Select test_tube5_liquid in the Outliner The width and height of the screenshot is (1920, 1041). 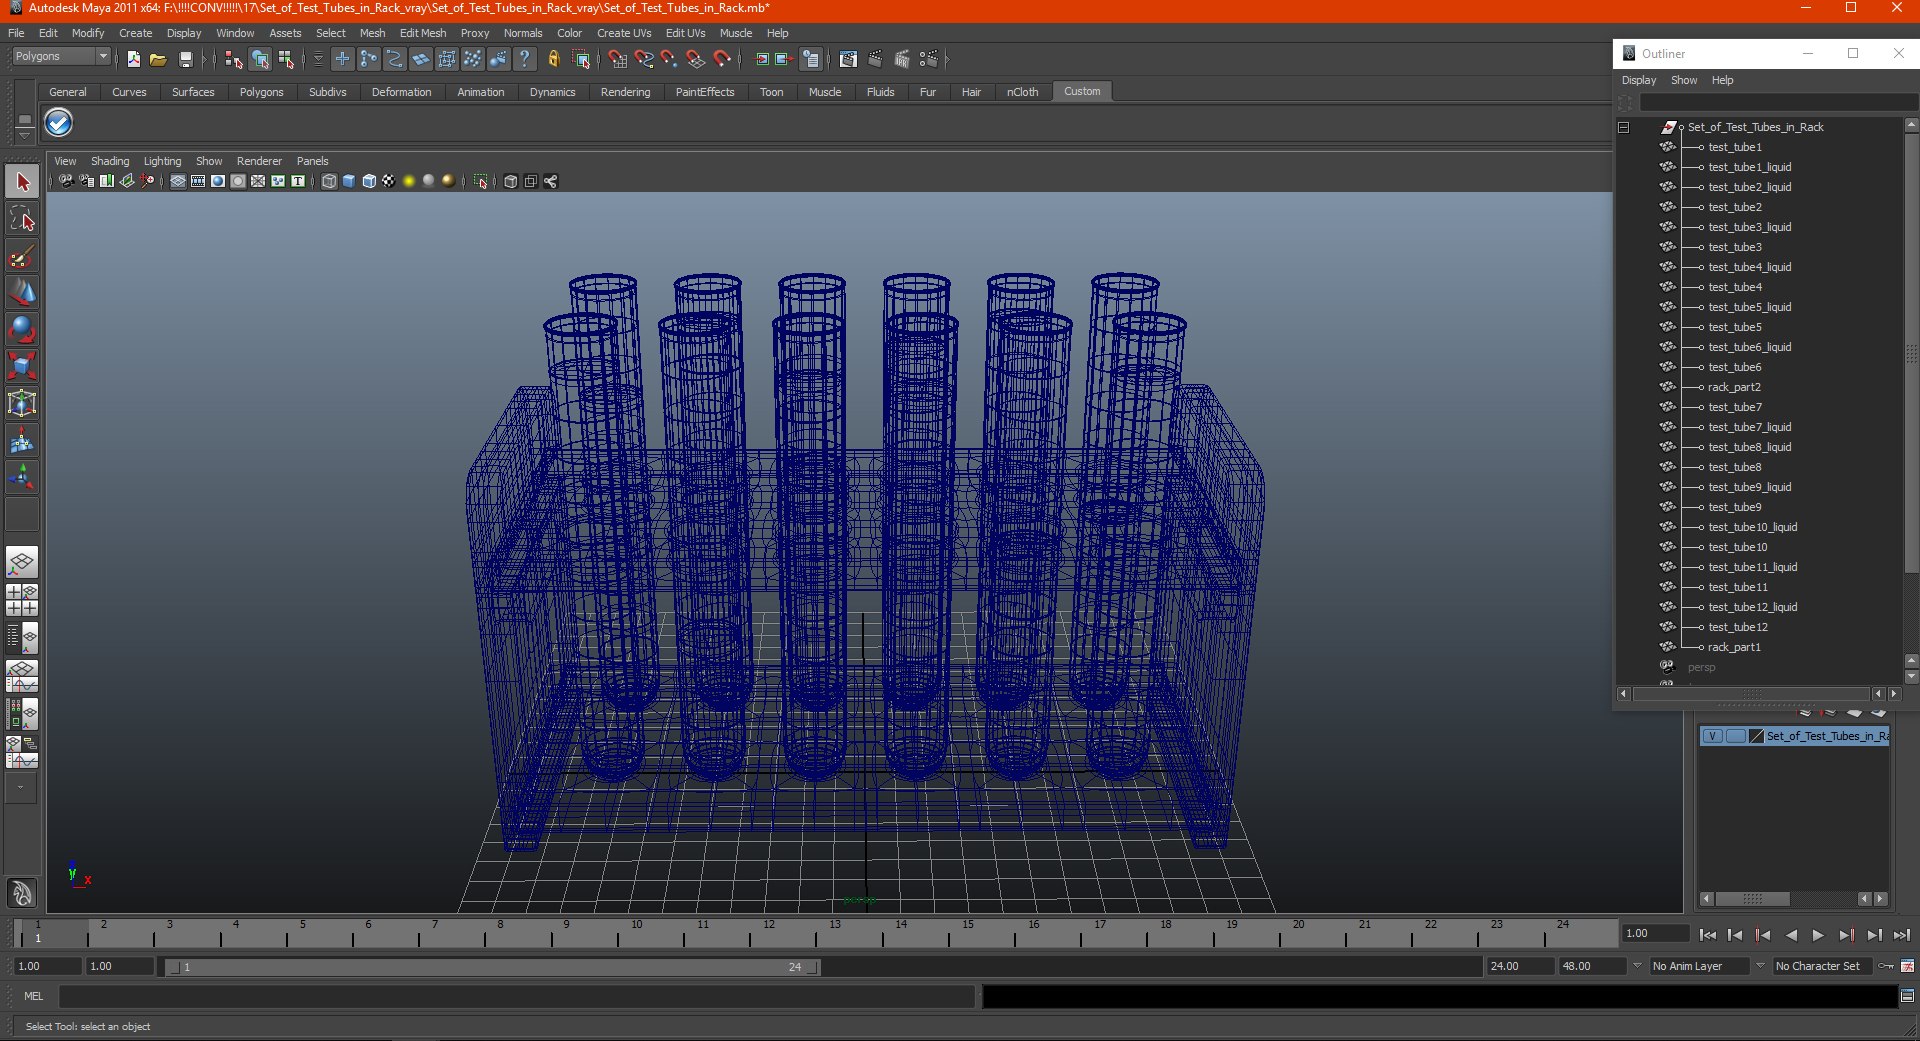1749,307
